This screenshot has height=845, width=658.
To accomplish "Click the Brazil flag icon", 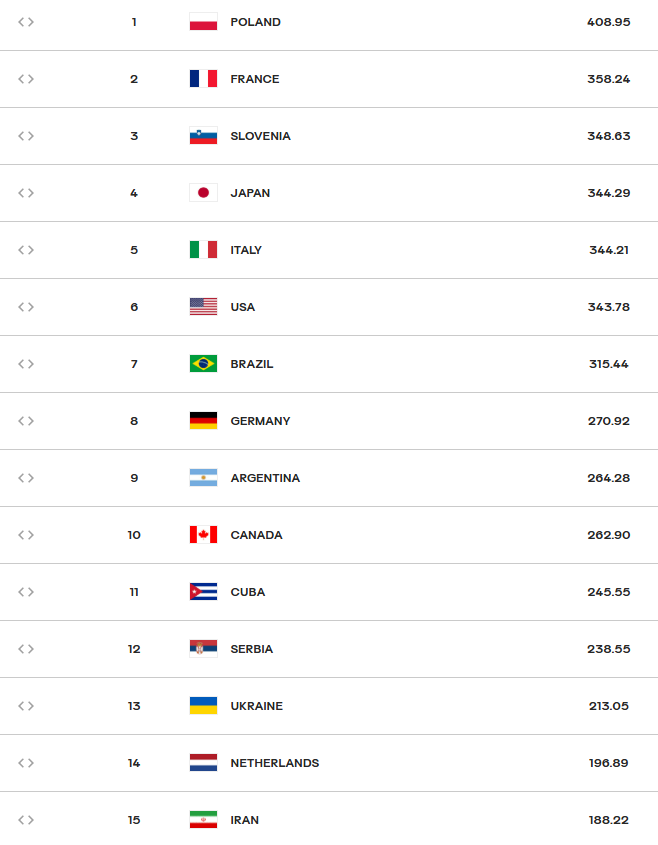I will (203, 364).
